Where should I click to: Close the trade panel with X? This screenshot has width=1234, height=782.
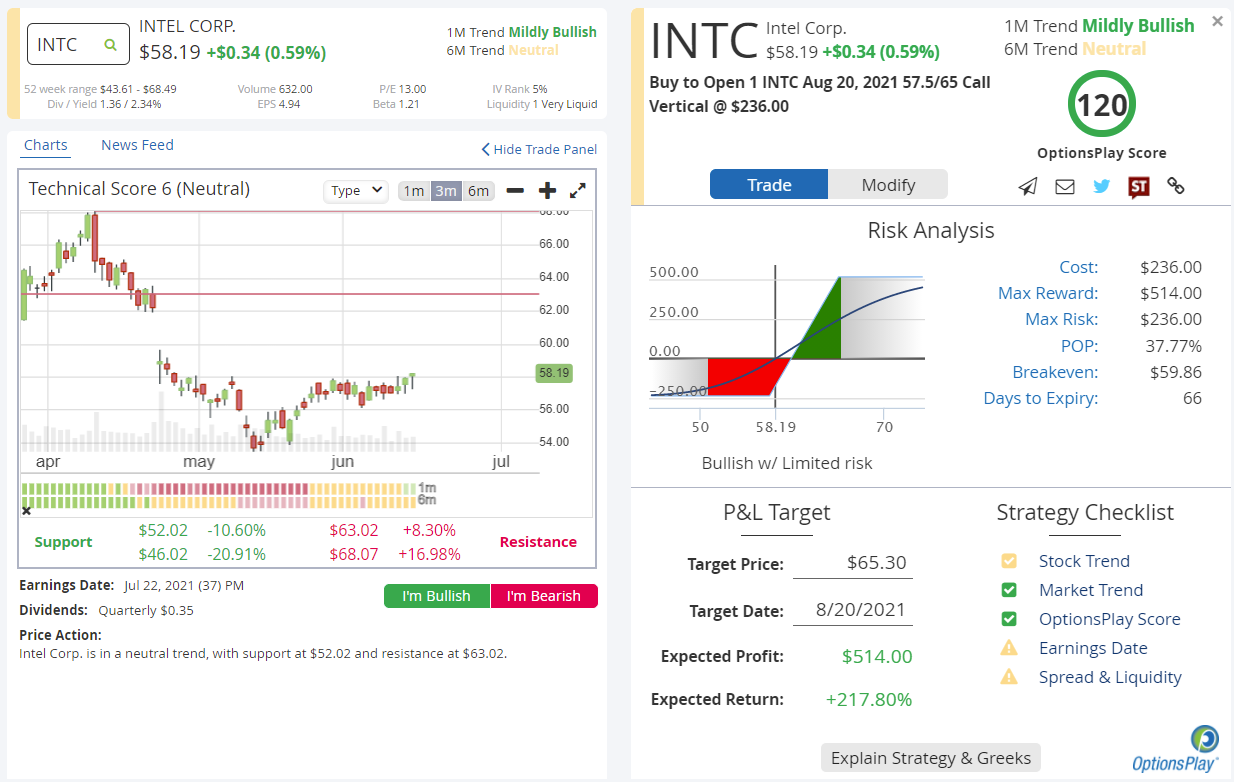coord(1217,20)
